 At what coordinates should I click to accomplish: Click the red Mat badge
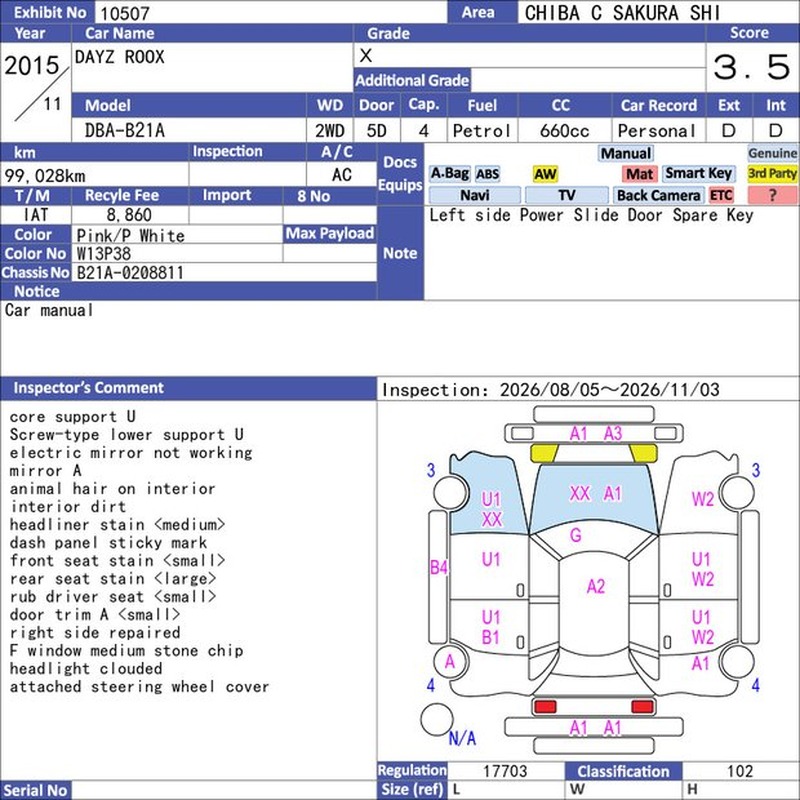639,174
